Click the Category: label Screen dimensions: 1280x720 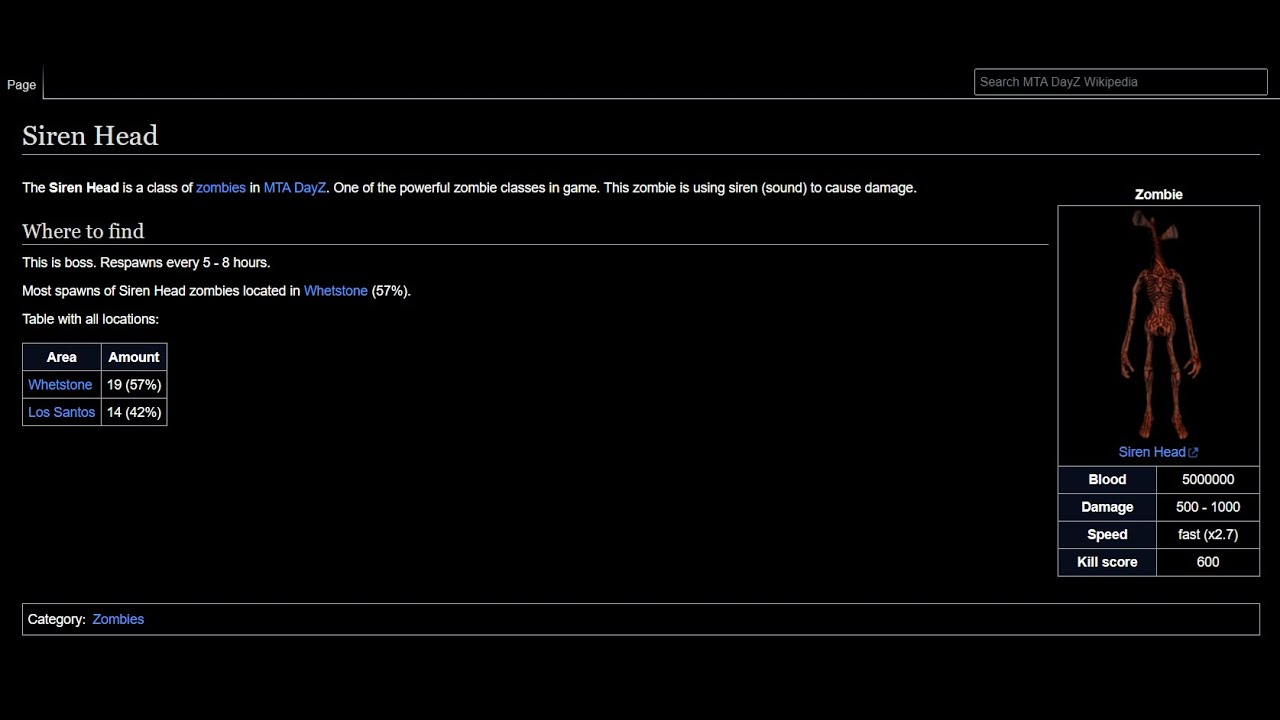point(57,619)
